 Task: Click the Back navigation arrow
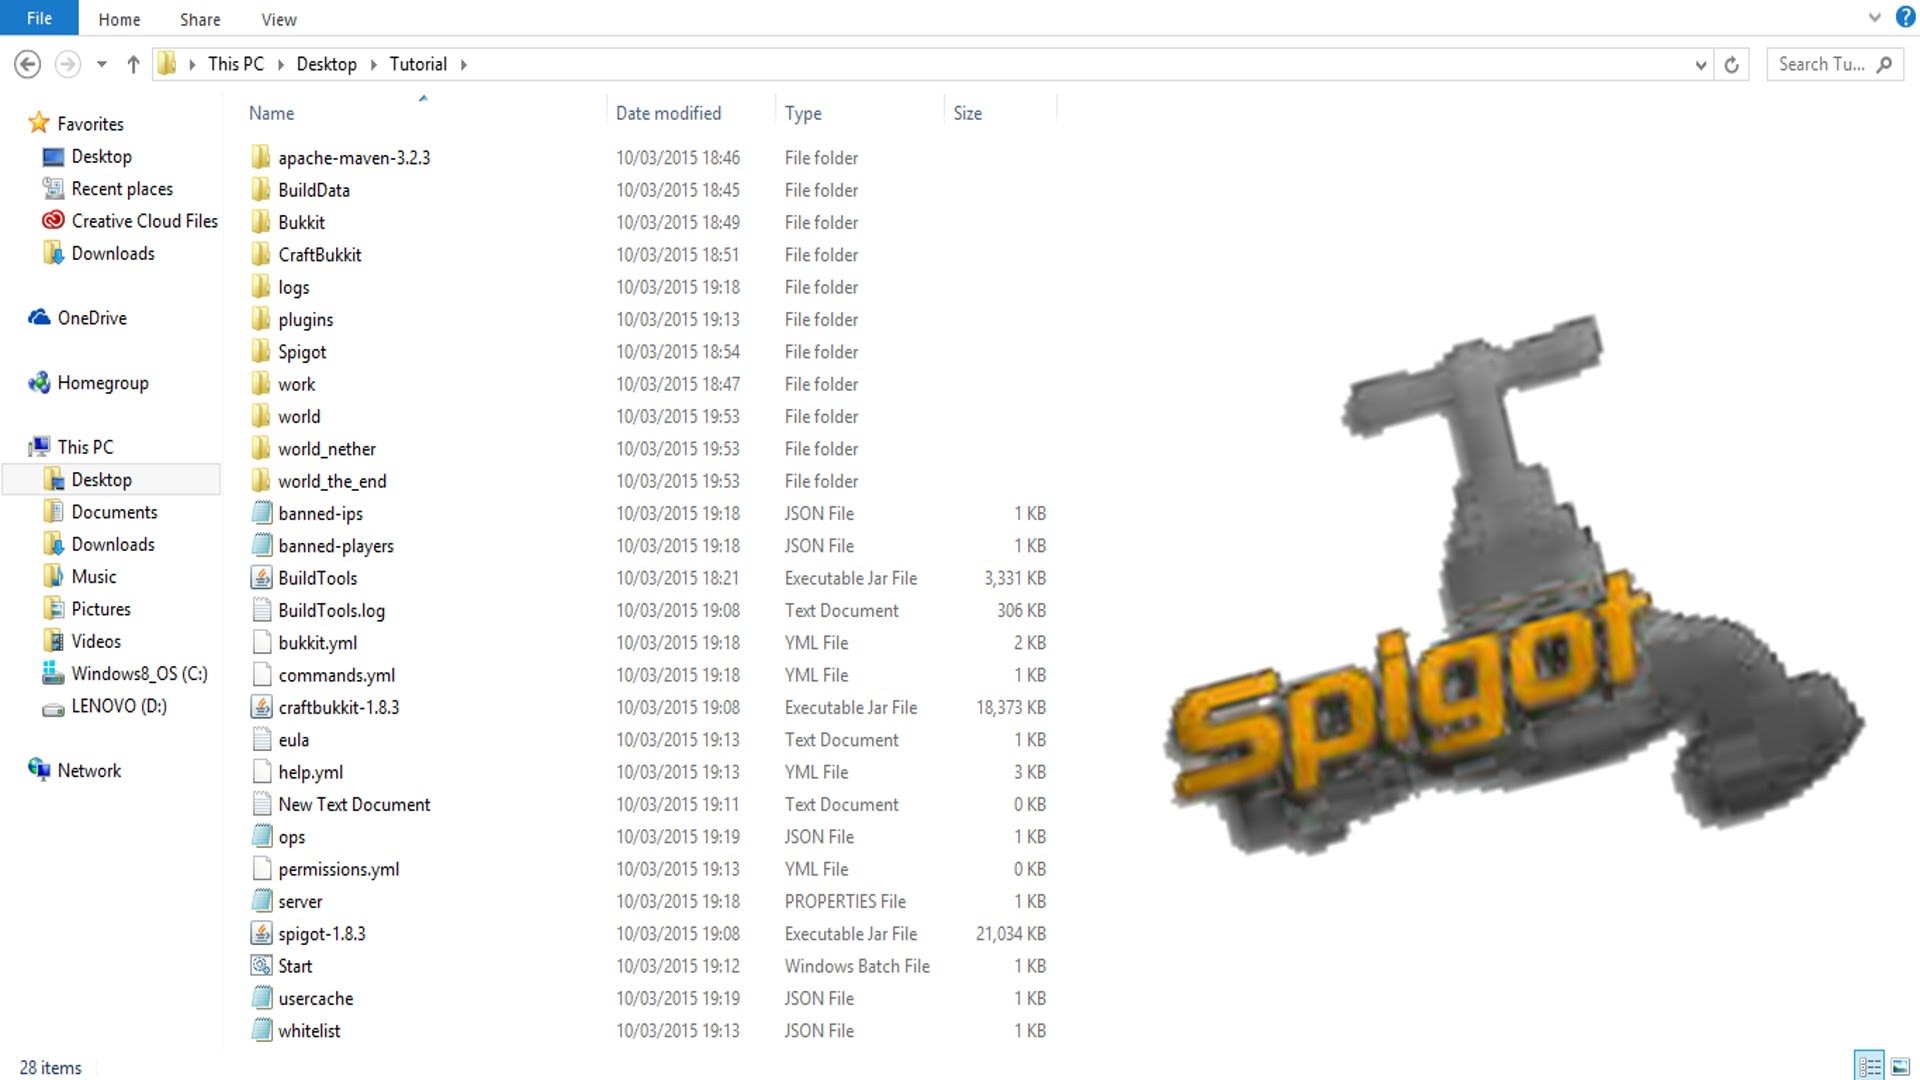point(28,65)
